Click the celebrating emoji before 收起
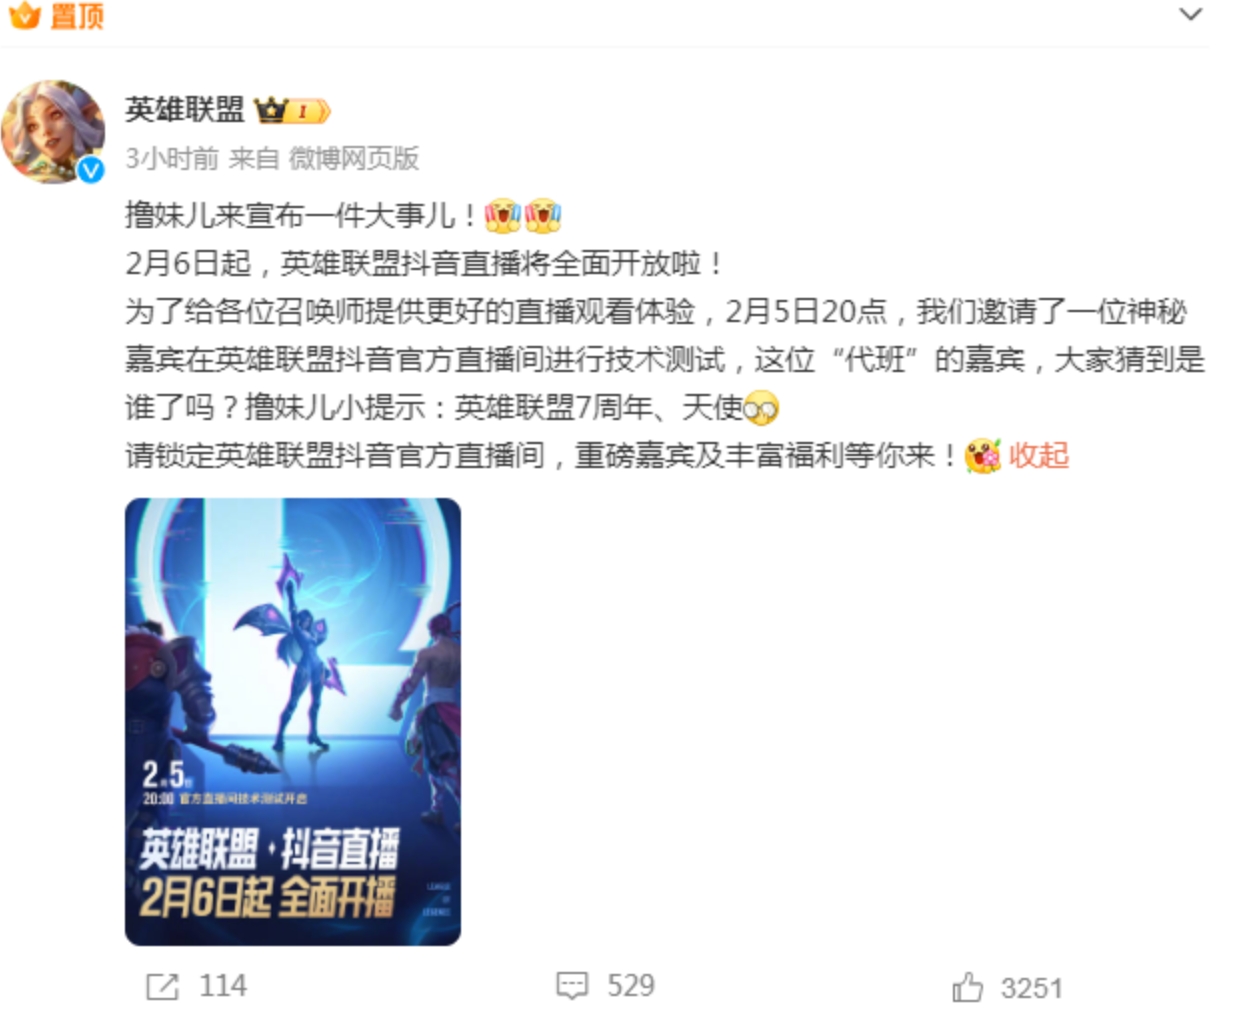Screen dimensions: 1249x1023 (x=983, y=456)
